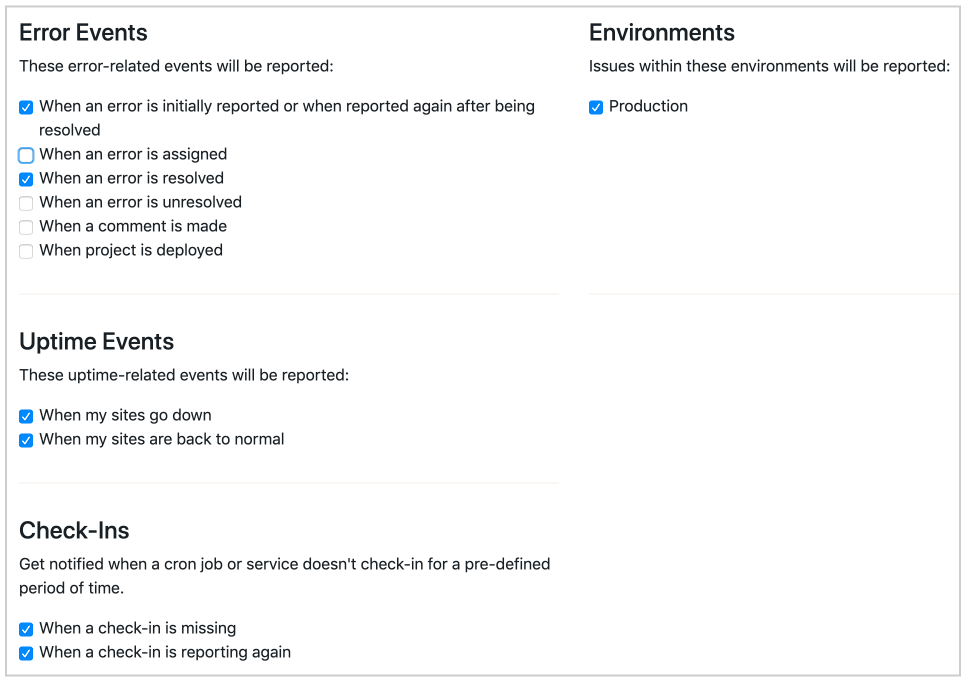Viewport: 966px width, 681px height.
Task: Uncheck the Production environment checkbox
Action: (x=595, y=107)
